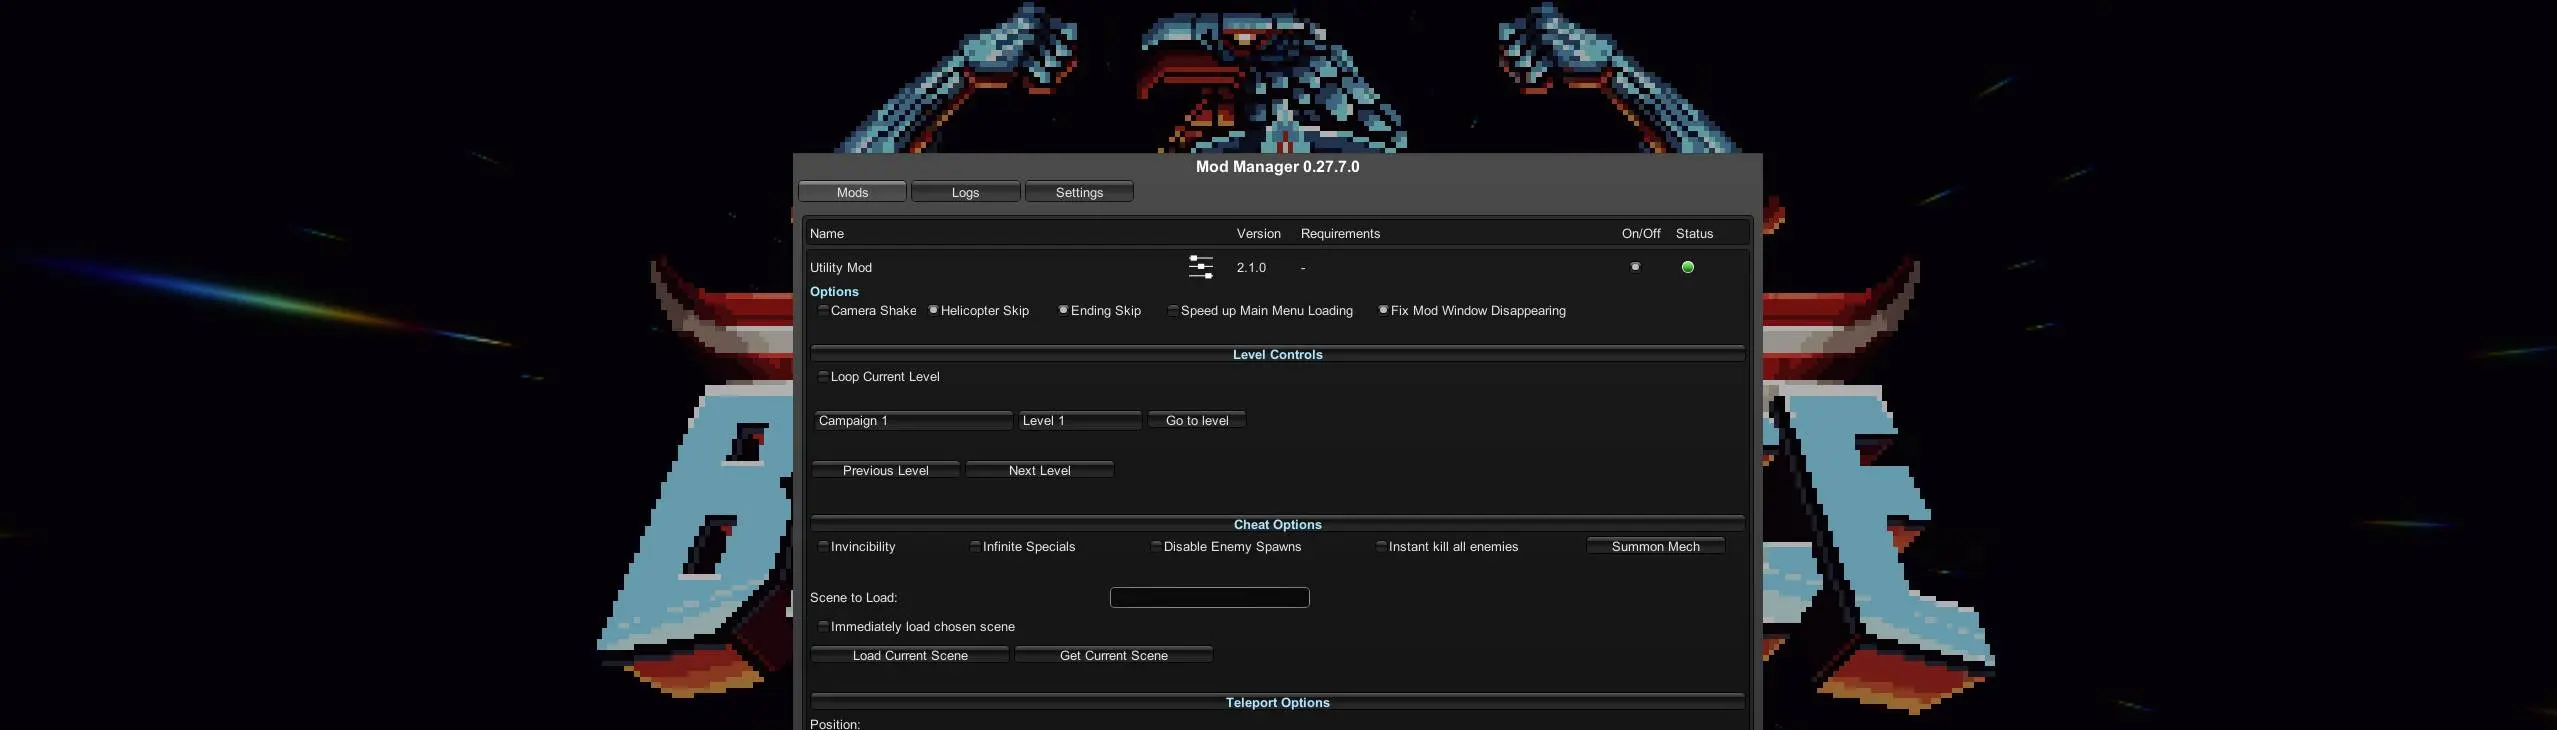Screen dimensions: 2557x730
Task: Focus the Scene to Load input field
Action: [1210, 597]
